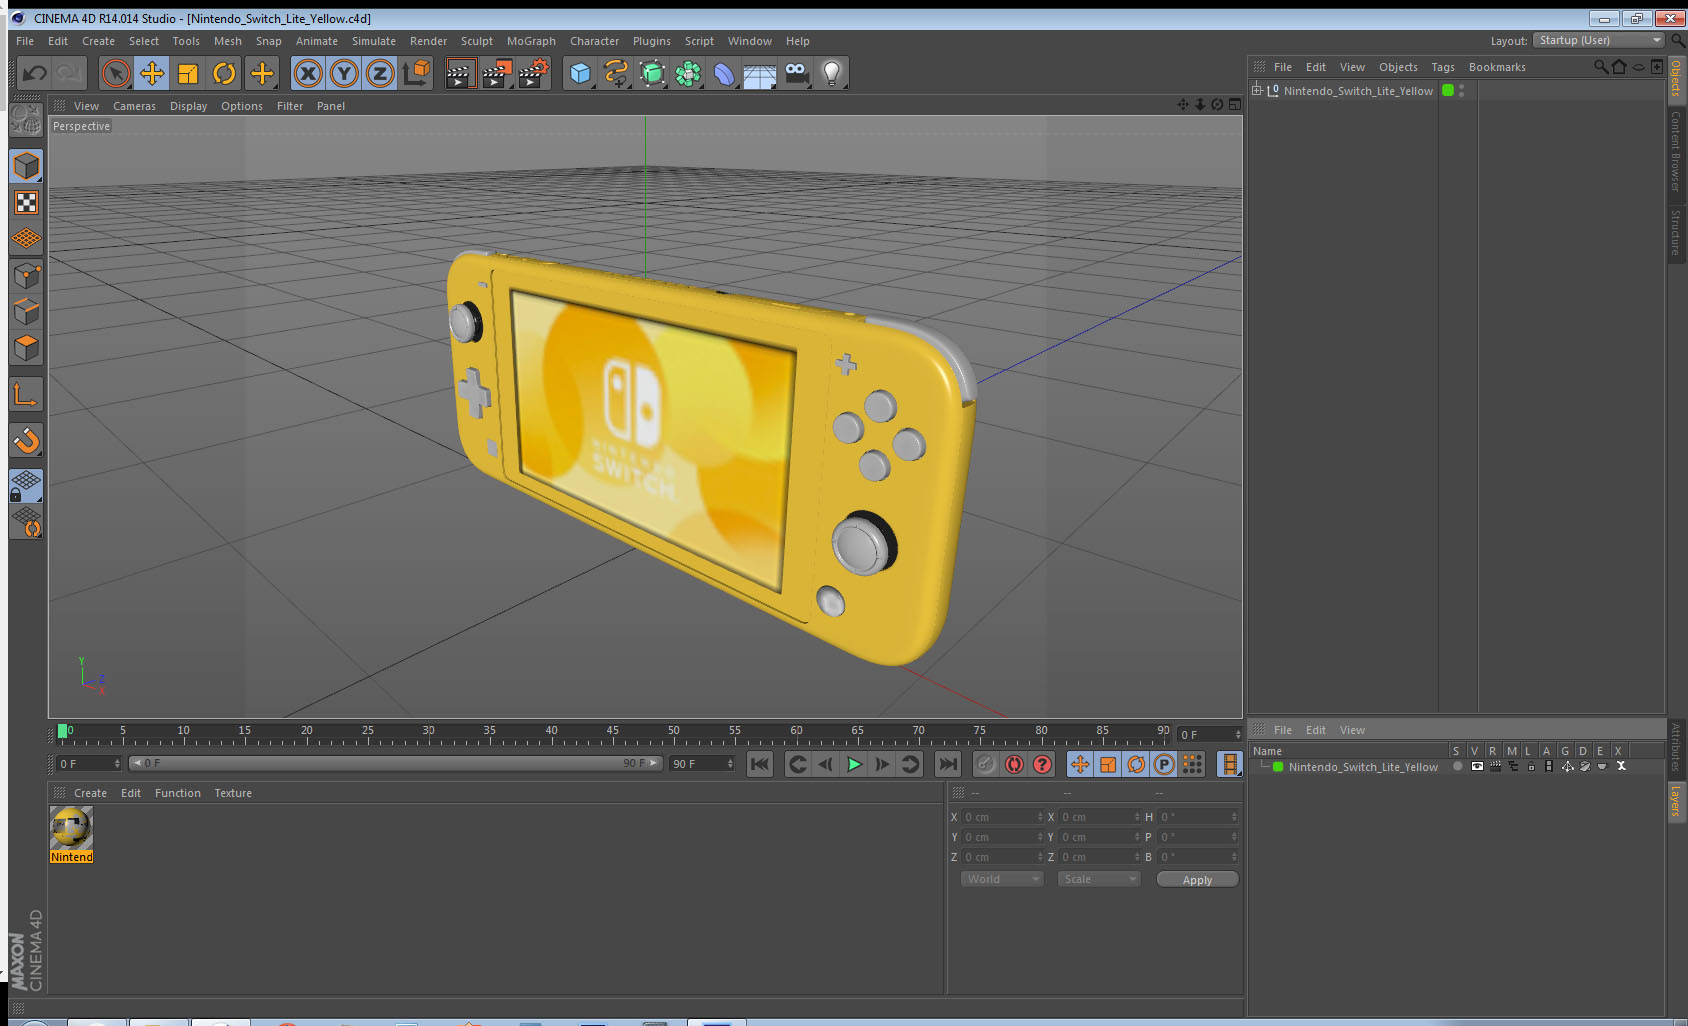Toggle the X axis lock
Viewport: 1688px width, 1026px height.
click(x=308, y=73)
